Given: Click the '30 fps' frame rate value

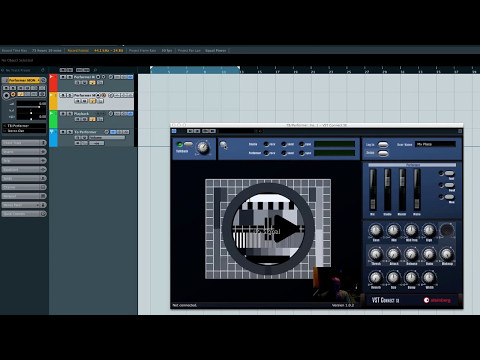Looking at the screenshot, I should coord(167,50).
